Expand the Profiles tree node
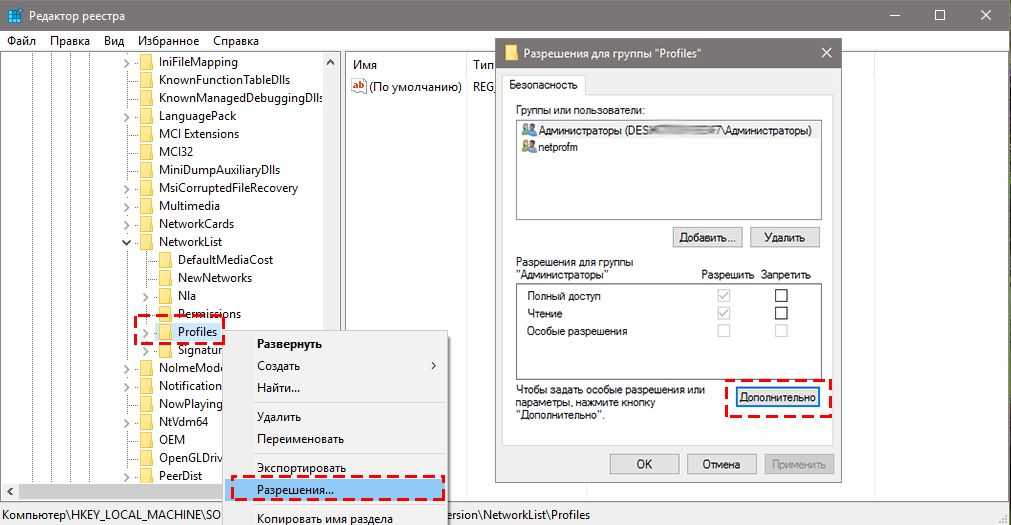The height and width of the screenshot is (525, 1011). point(145,333)
